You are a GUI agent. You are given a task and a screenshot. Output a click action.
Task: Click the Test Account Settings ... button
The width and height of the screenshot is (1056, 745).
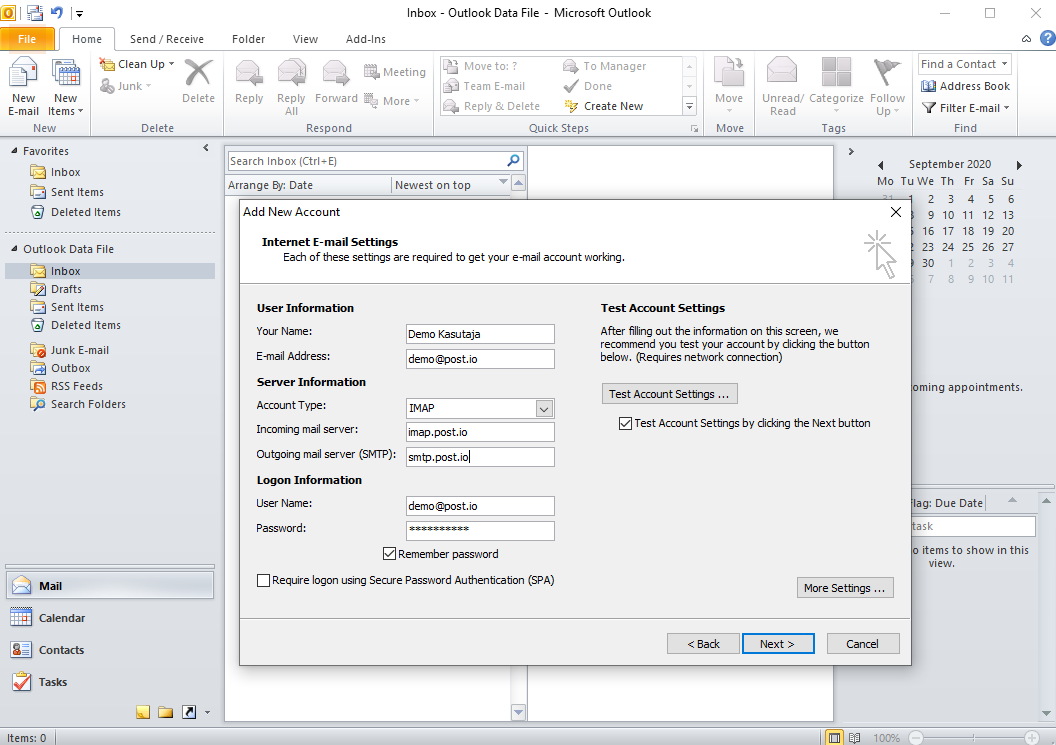[x=669, y=393]
